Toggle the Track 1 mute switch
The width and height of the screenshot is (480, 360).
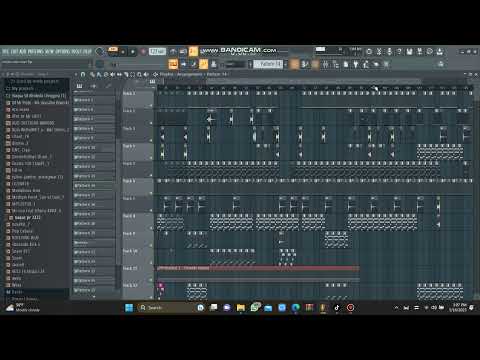151,106
